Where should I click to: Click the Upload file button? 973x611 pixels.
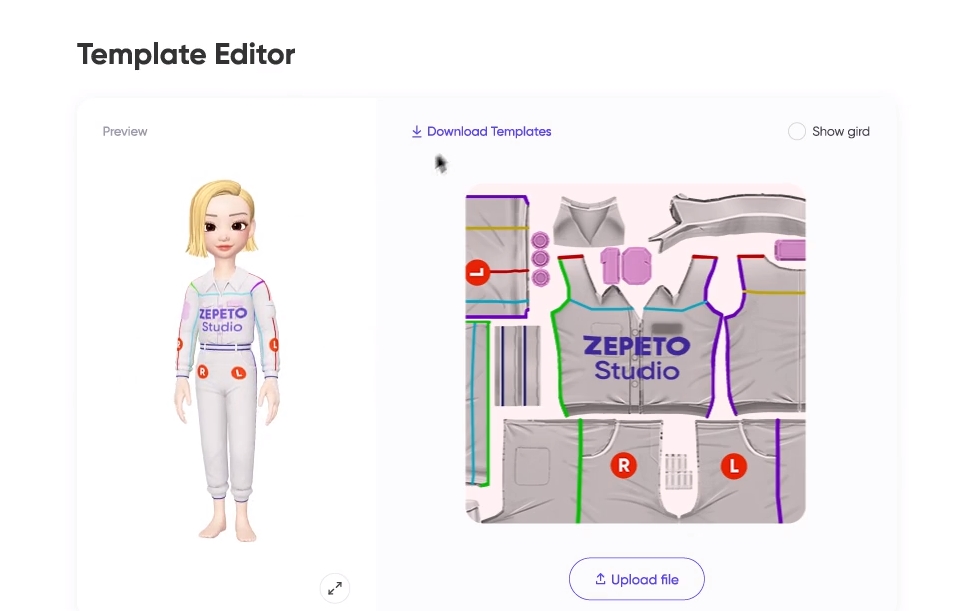coord(637,579)
